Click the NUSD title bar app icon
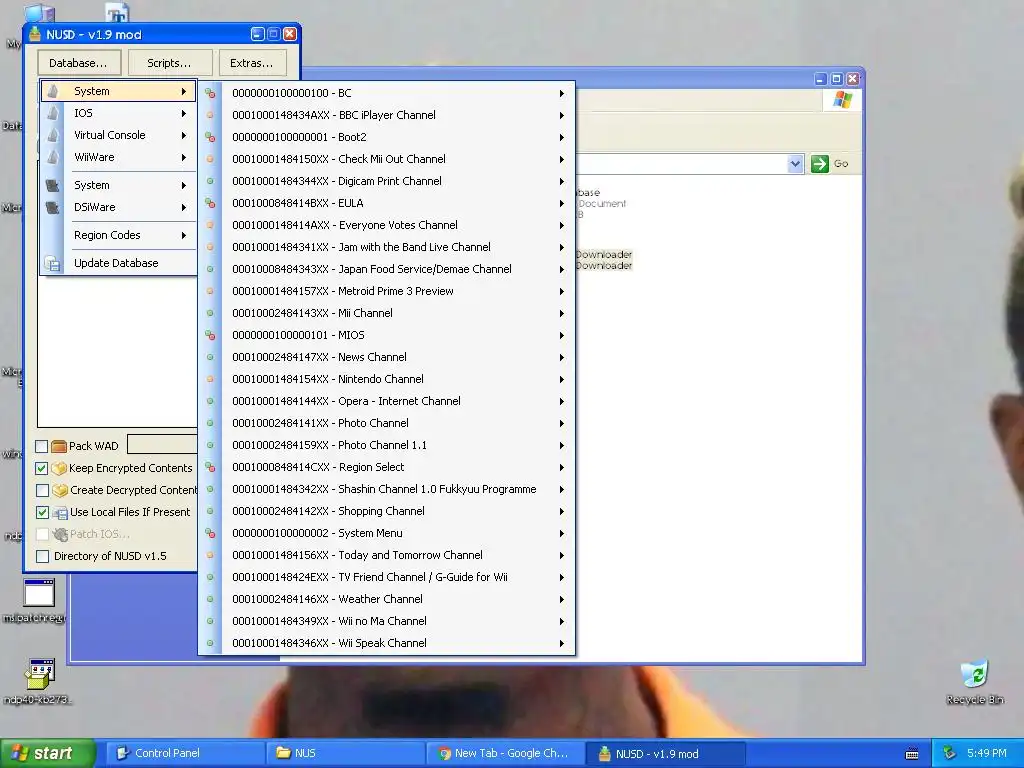This screenshot has width=1024, height=768. tap(35, 34)
